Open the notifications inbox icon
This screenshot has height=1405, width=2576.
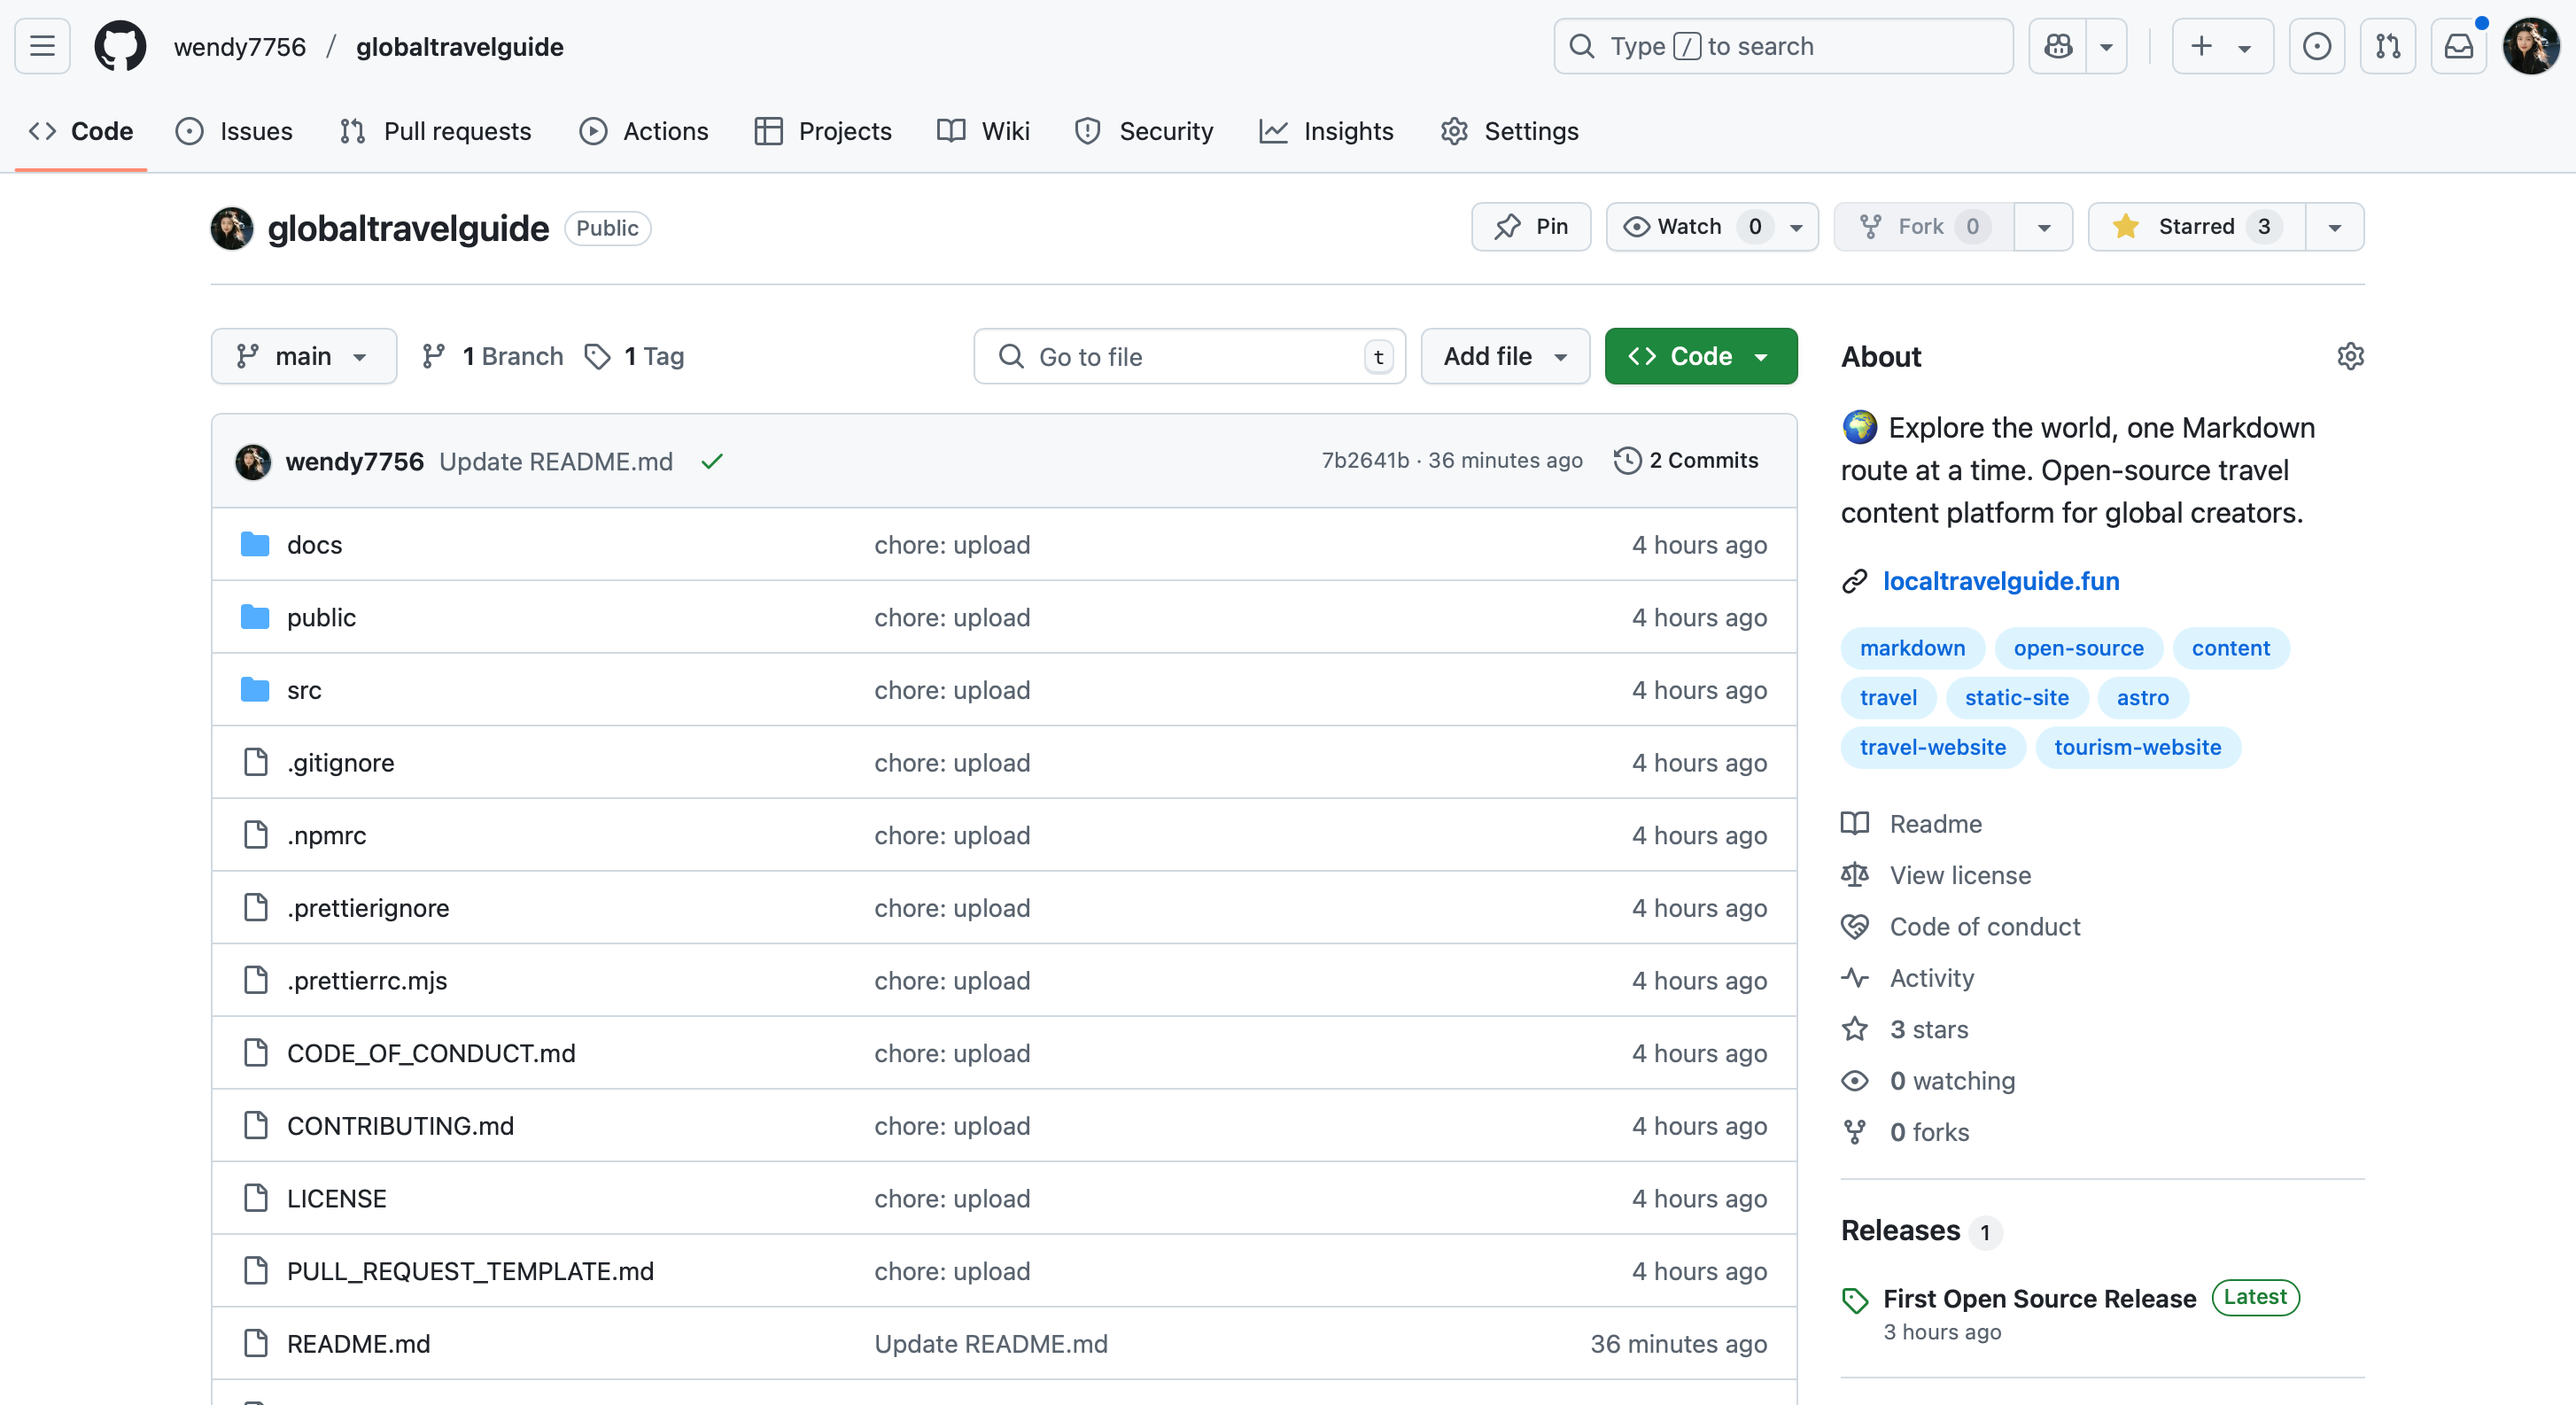2459,45
